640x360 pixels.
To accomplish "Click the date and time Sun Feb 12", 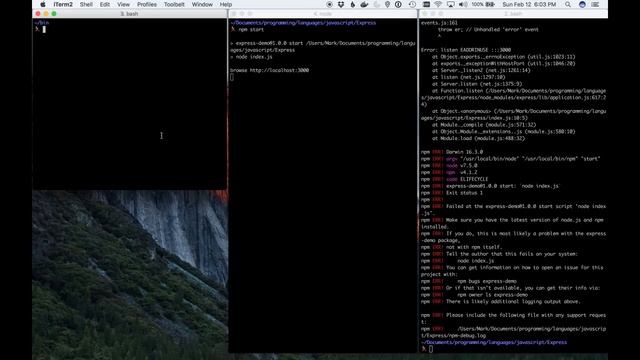I will [529, 4].
